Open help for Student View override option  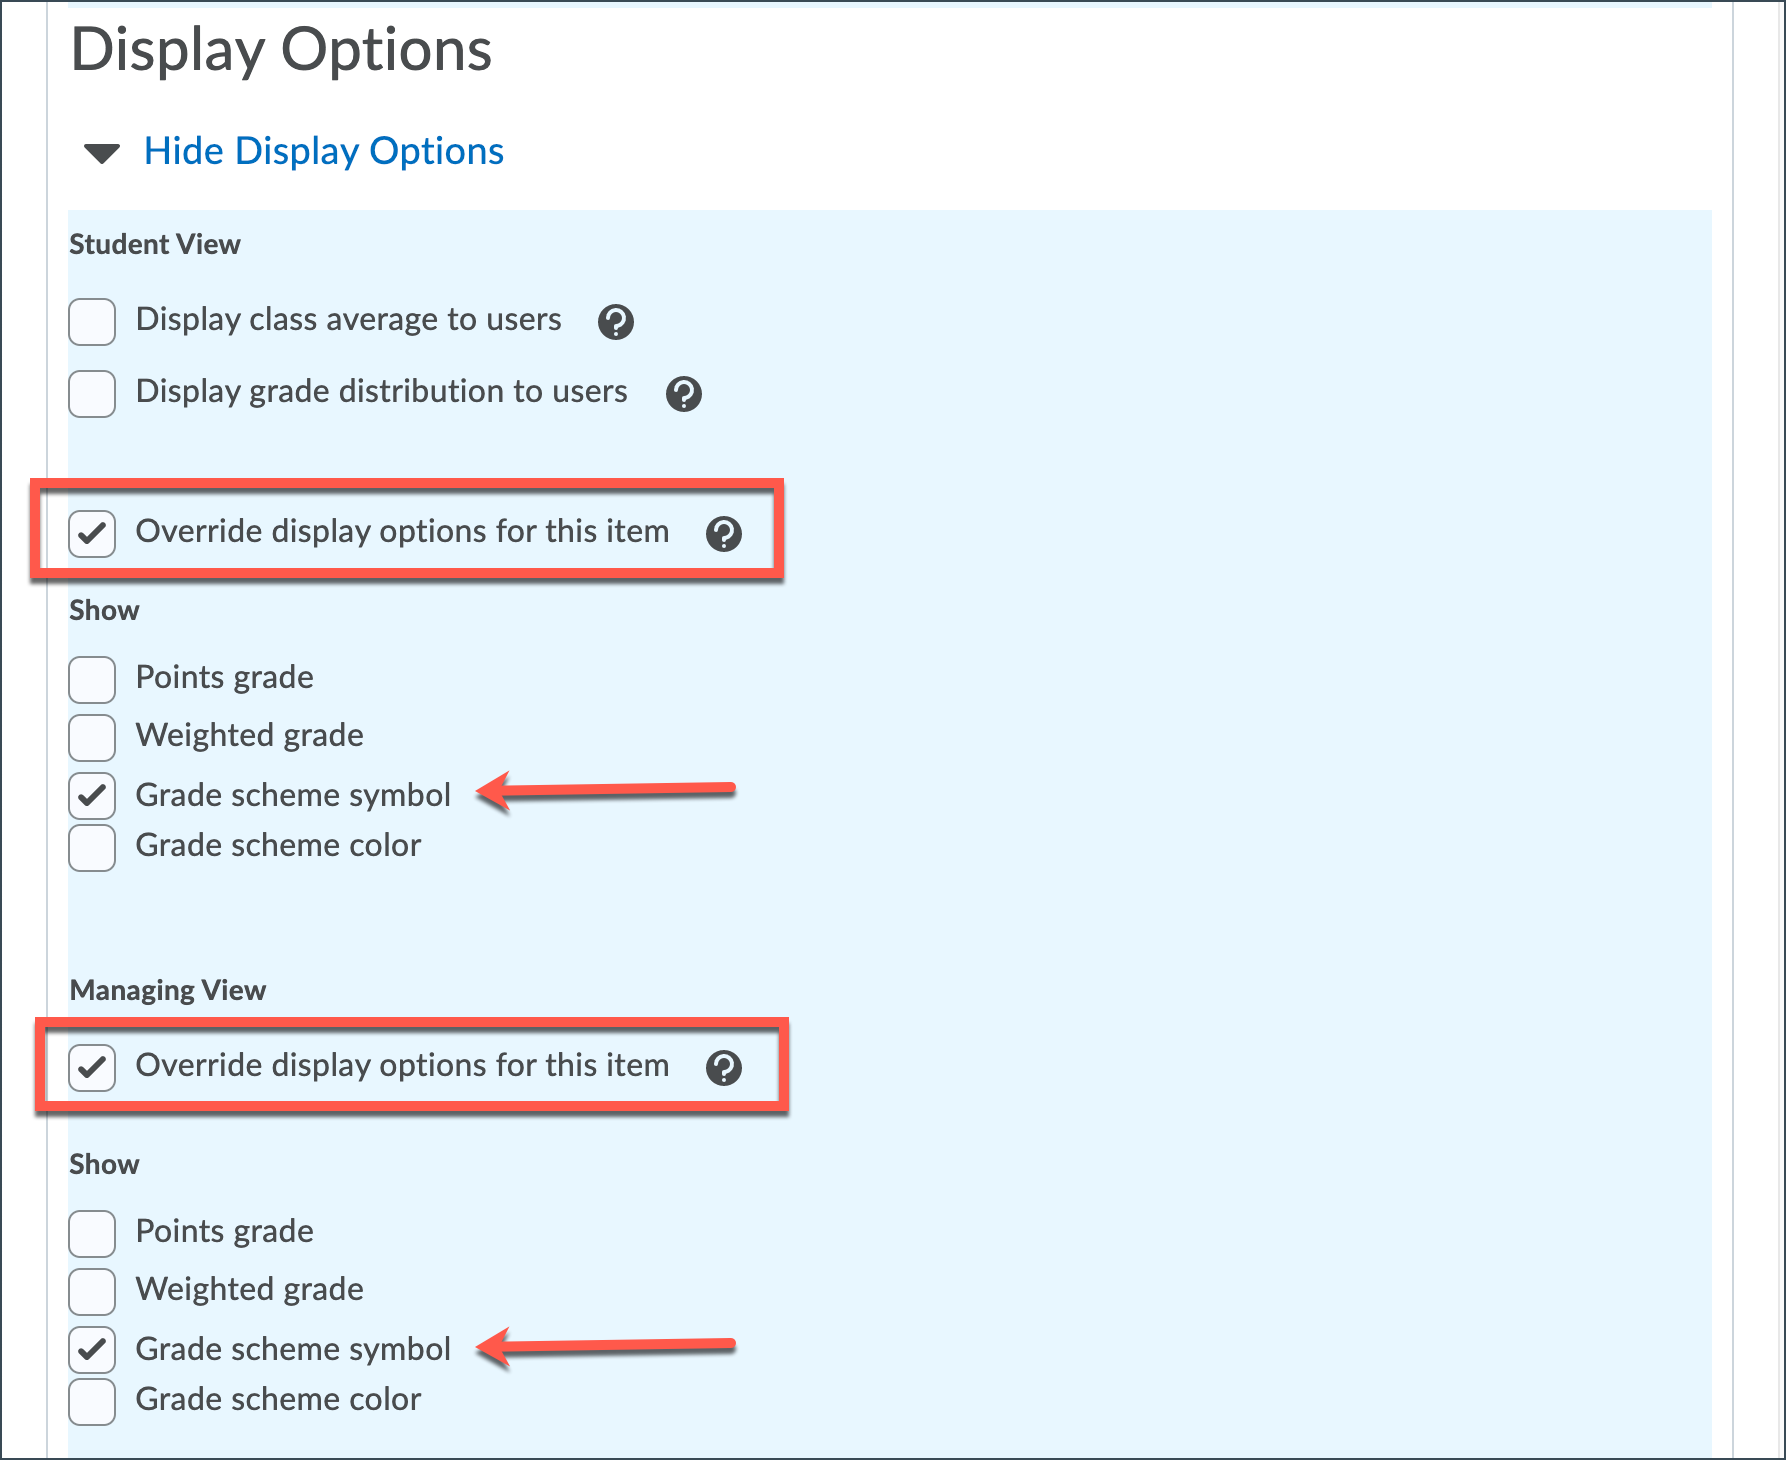coord(724,534)
